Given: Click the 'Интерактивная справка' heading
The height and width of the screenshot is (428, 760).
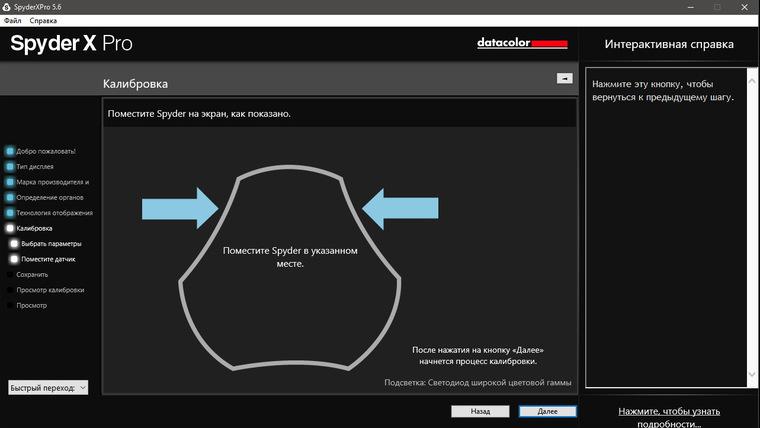Looking at the screenshot, I should [x=669, y=44].
